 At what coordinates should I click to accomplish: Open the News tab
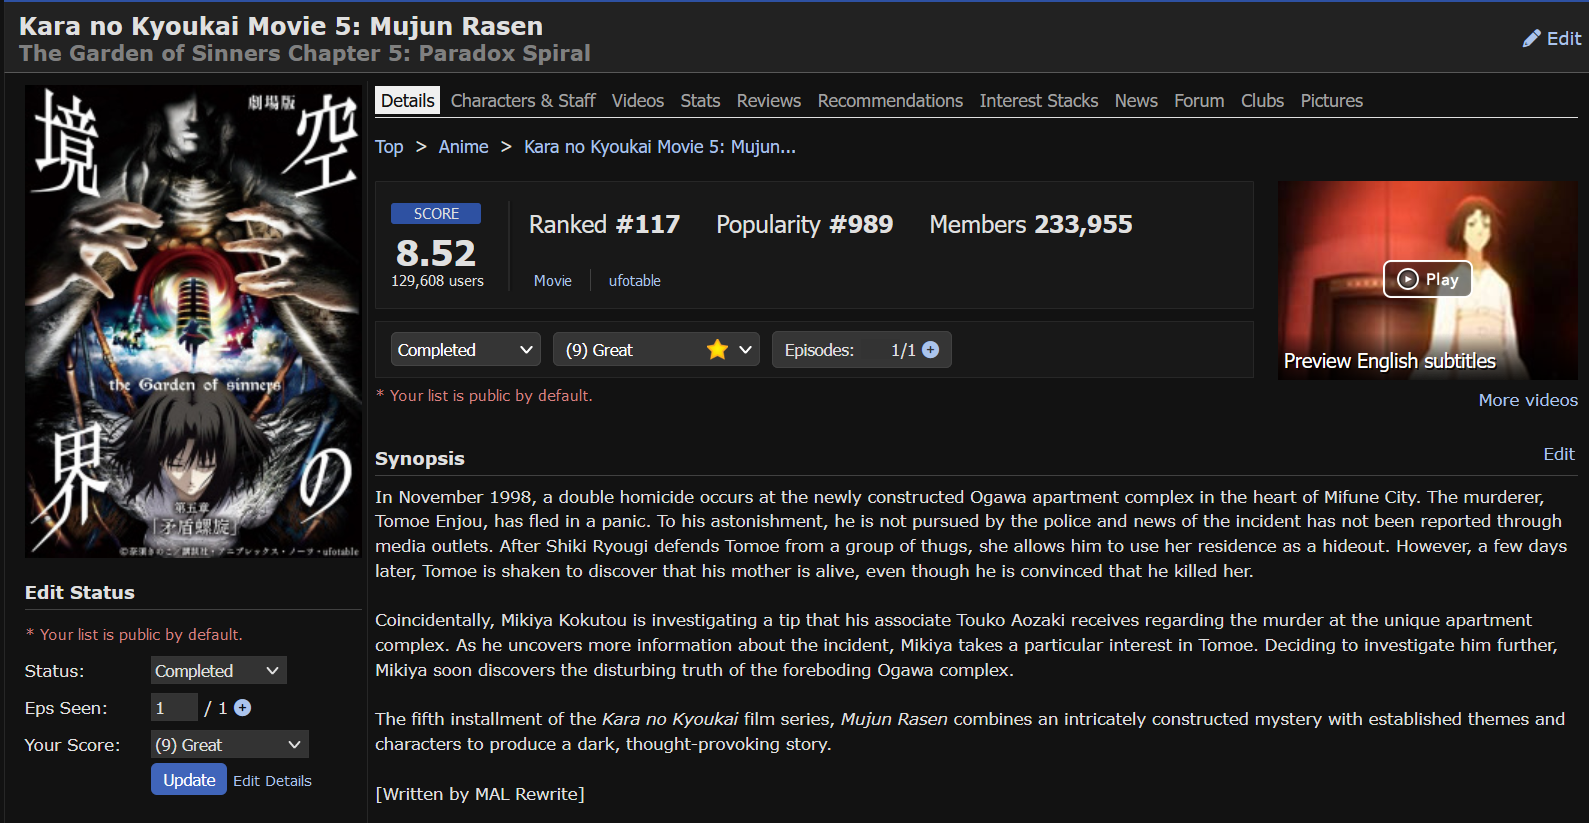(1136, 101)
